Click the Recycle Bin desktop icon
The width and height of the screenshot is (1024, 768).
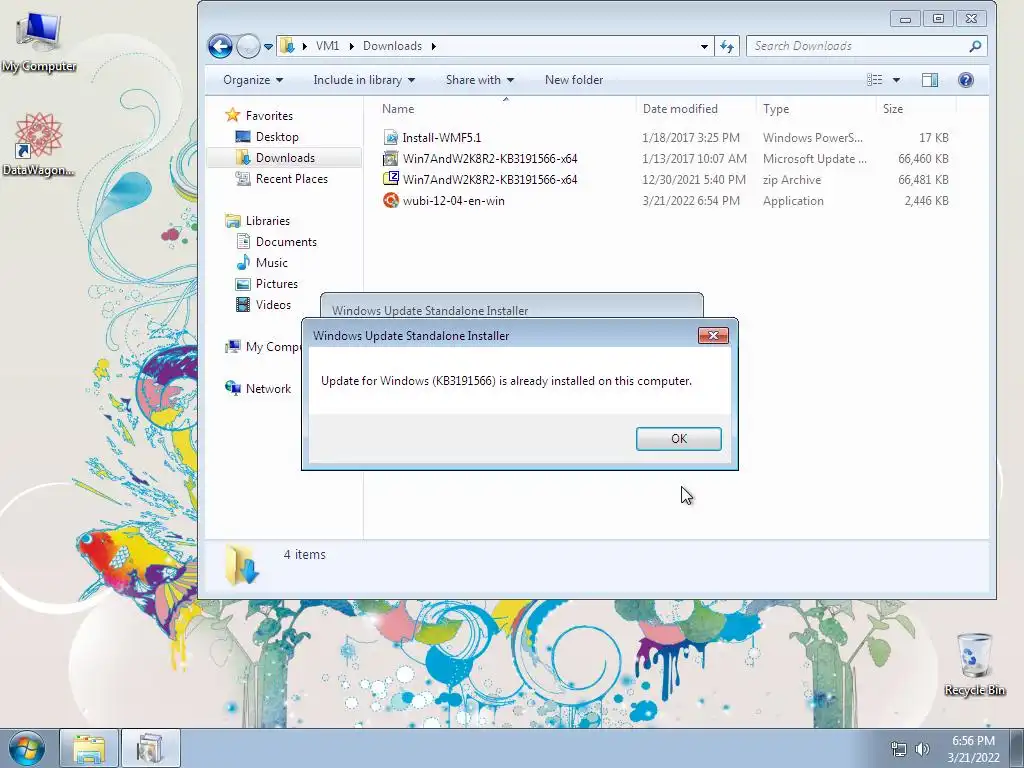pyautogui.click(x=975, y=665)
